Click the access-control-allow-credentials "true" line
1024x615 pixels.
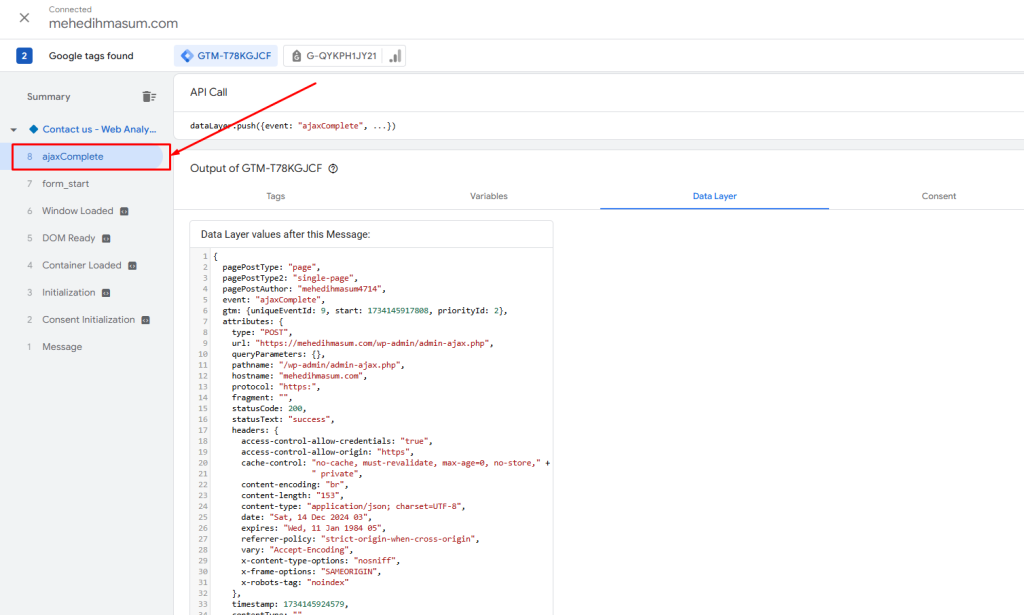(336, 441)
